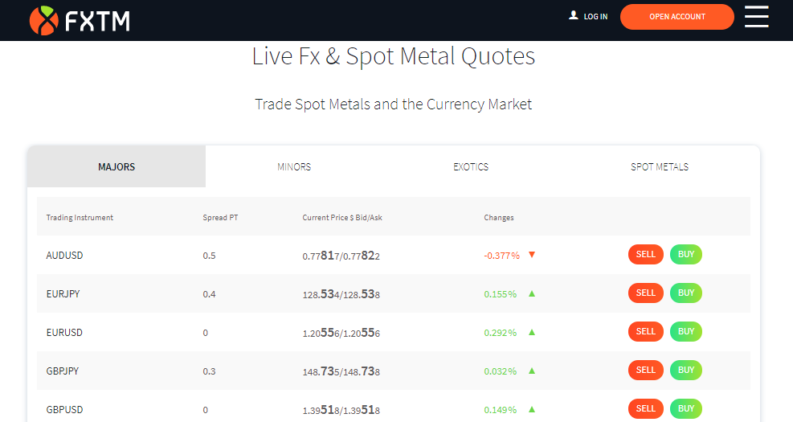Switch to the Majors tab
This screenshot has width=793, height=422.
117,167
